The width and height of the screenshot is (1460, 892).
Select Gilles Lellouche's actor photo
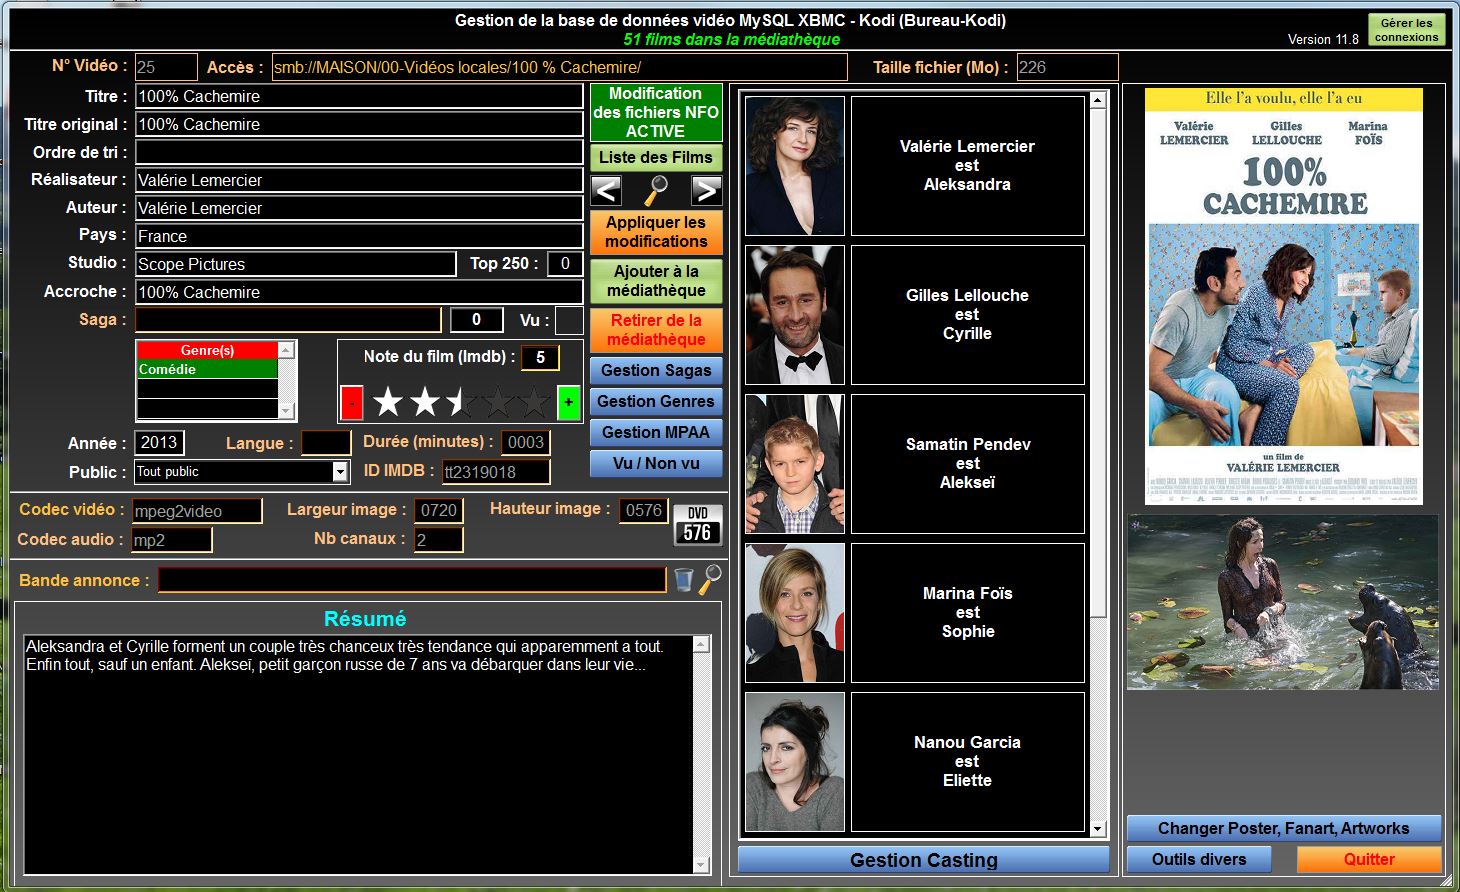tap(795, 315)
